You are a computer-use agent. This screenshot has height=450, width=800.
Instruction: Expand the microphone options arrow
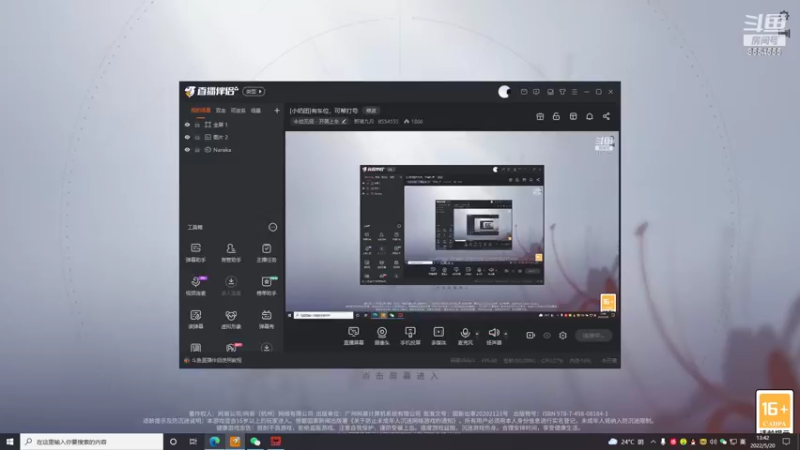pos(477,334)
